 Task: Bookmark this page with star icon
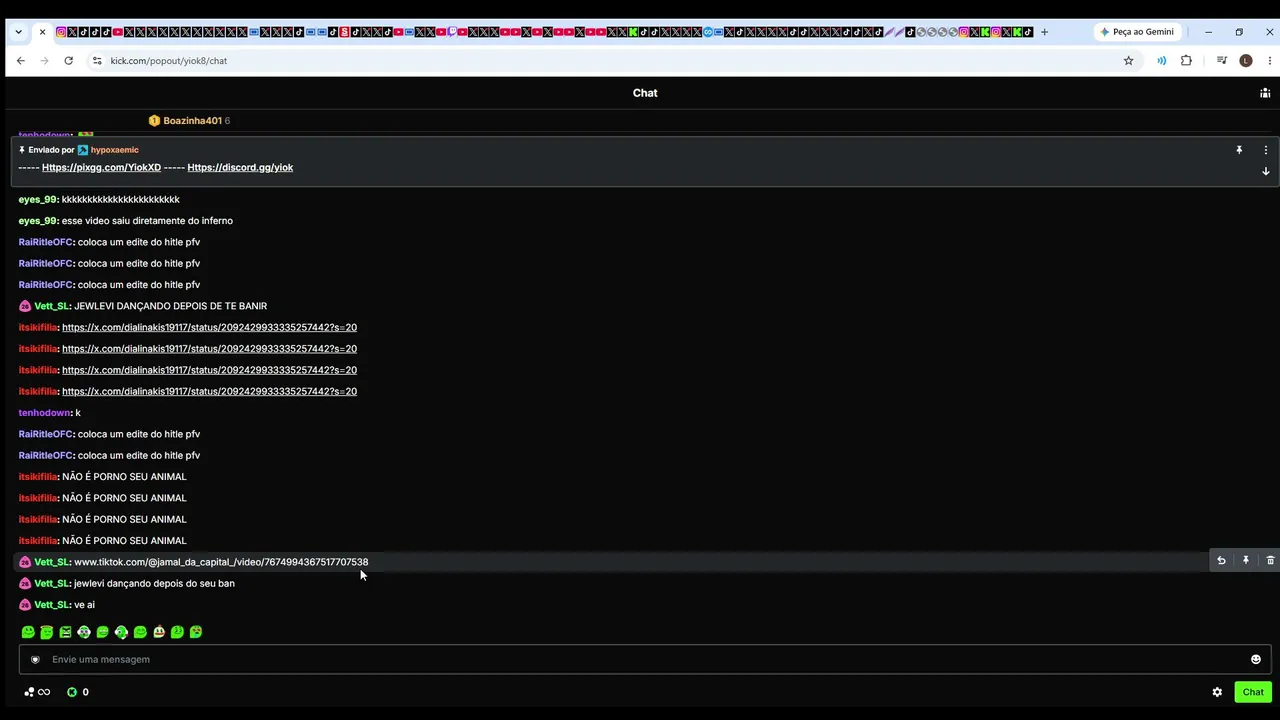click(x=1129, y=61)
